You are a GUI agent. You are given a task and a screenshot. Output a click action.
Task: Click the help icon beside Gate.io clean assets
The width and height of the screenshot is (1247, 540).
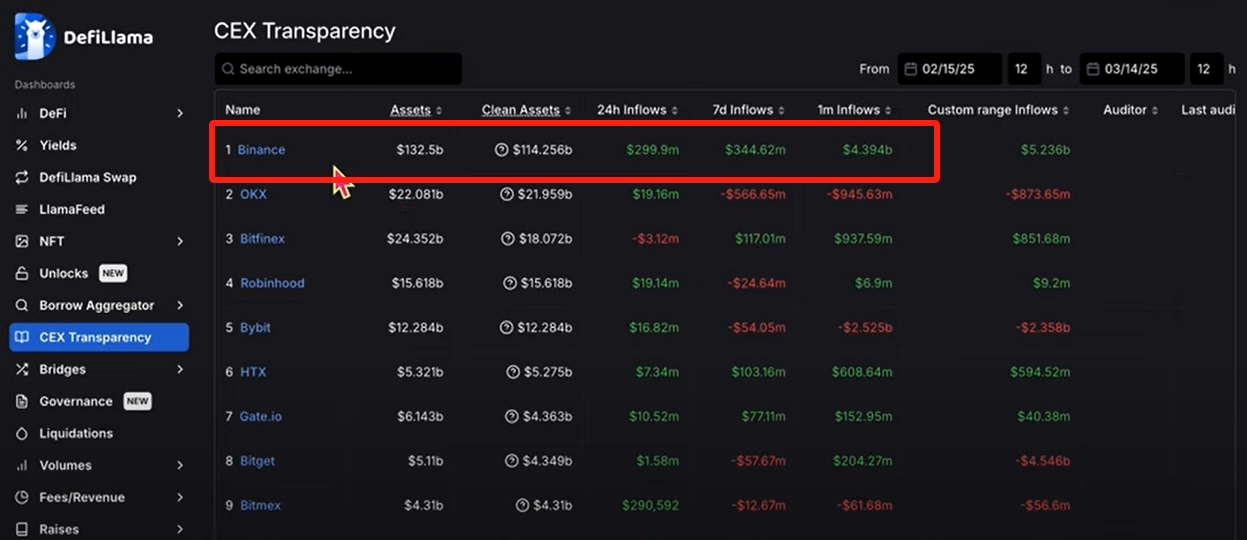(513, 416)
